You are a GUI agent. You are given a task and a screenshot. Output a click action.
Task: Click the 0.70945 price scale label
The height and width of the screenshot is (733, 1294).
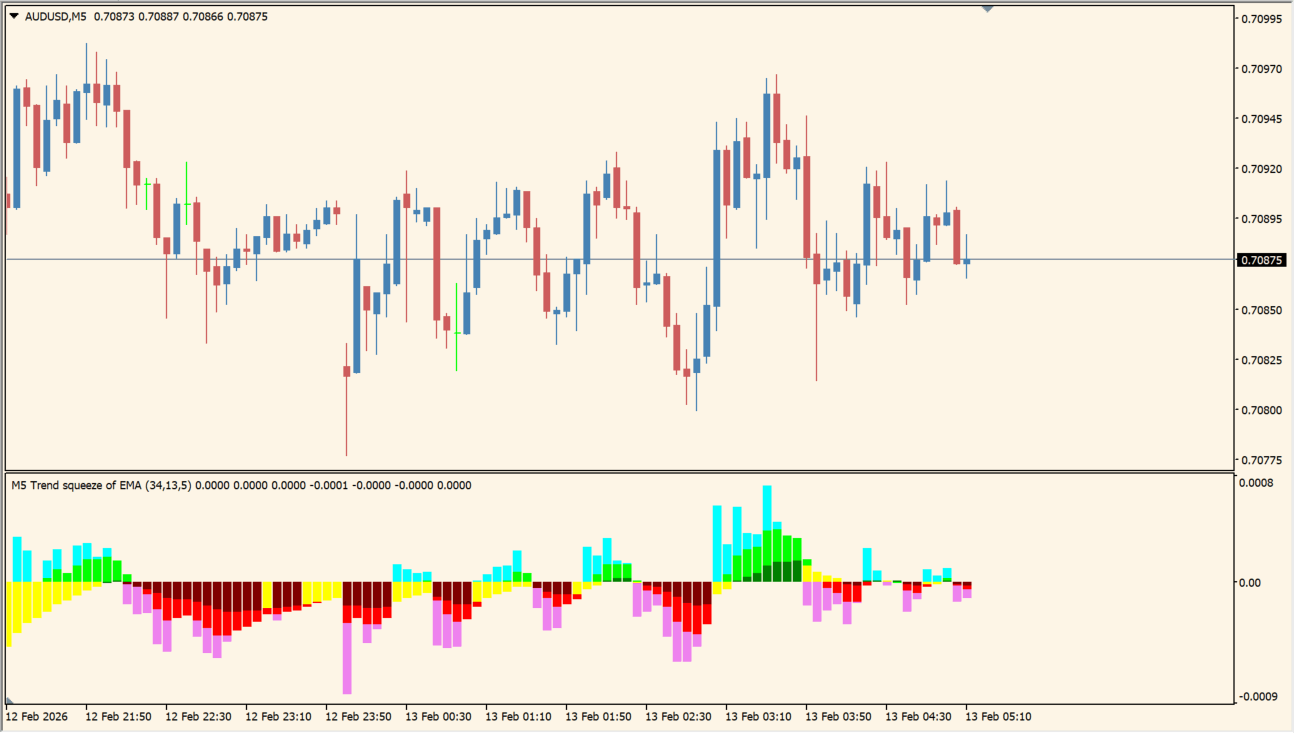pos(1261,119)
